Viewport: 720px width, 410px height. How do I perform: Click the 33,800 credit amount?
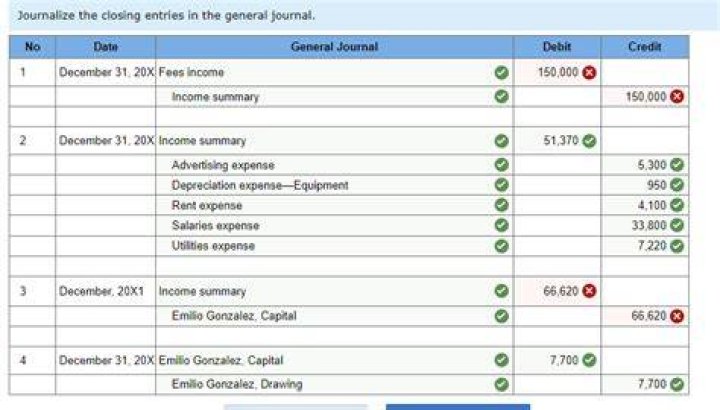tap(649, 225)
